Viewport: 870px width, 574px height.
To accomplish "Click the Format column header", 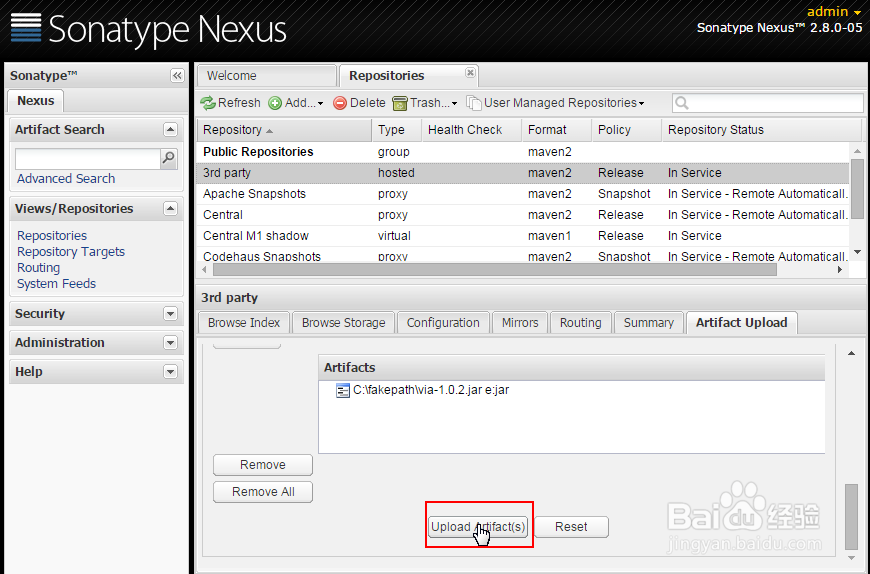I will [557, 130].
